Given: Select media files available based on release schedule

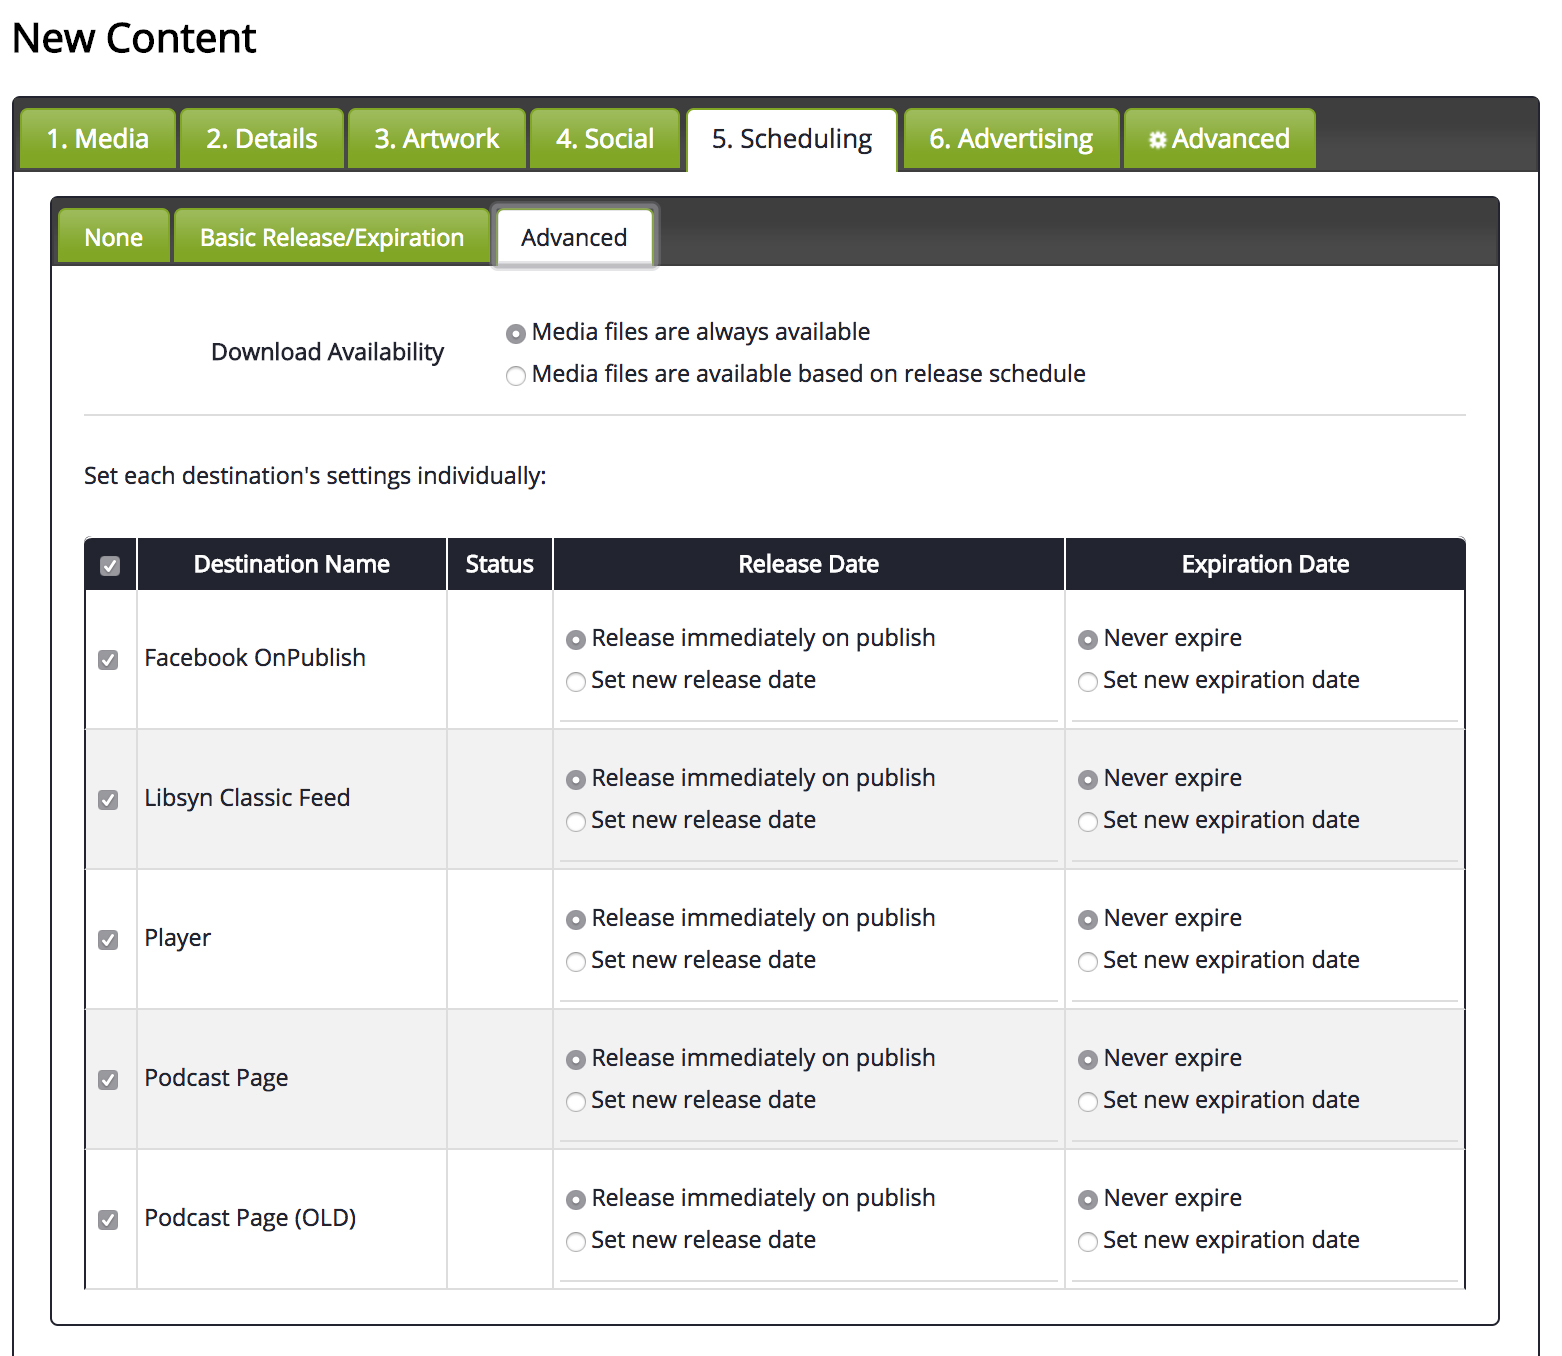Looking at the screenshot, I should [516, 376].
